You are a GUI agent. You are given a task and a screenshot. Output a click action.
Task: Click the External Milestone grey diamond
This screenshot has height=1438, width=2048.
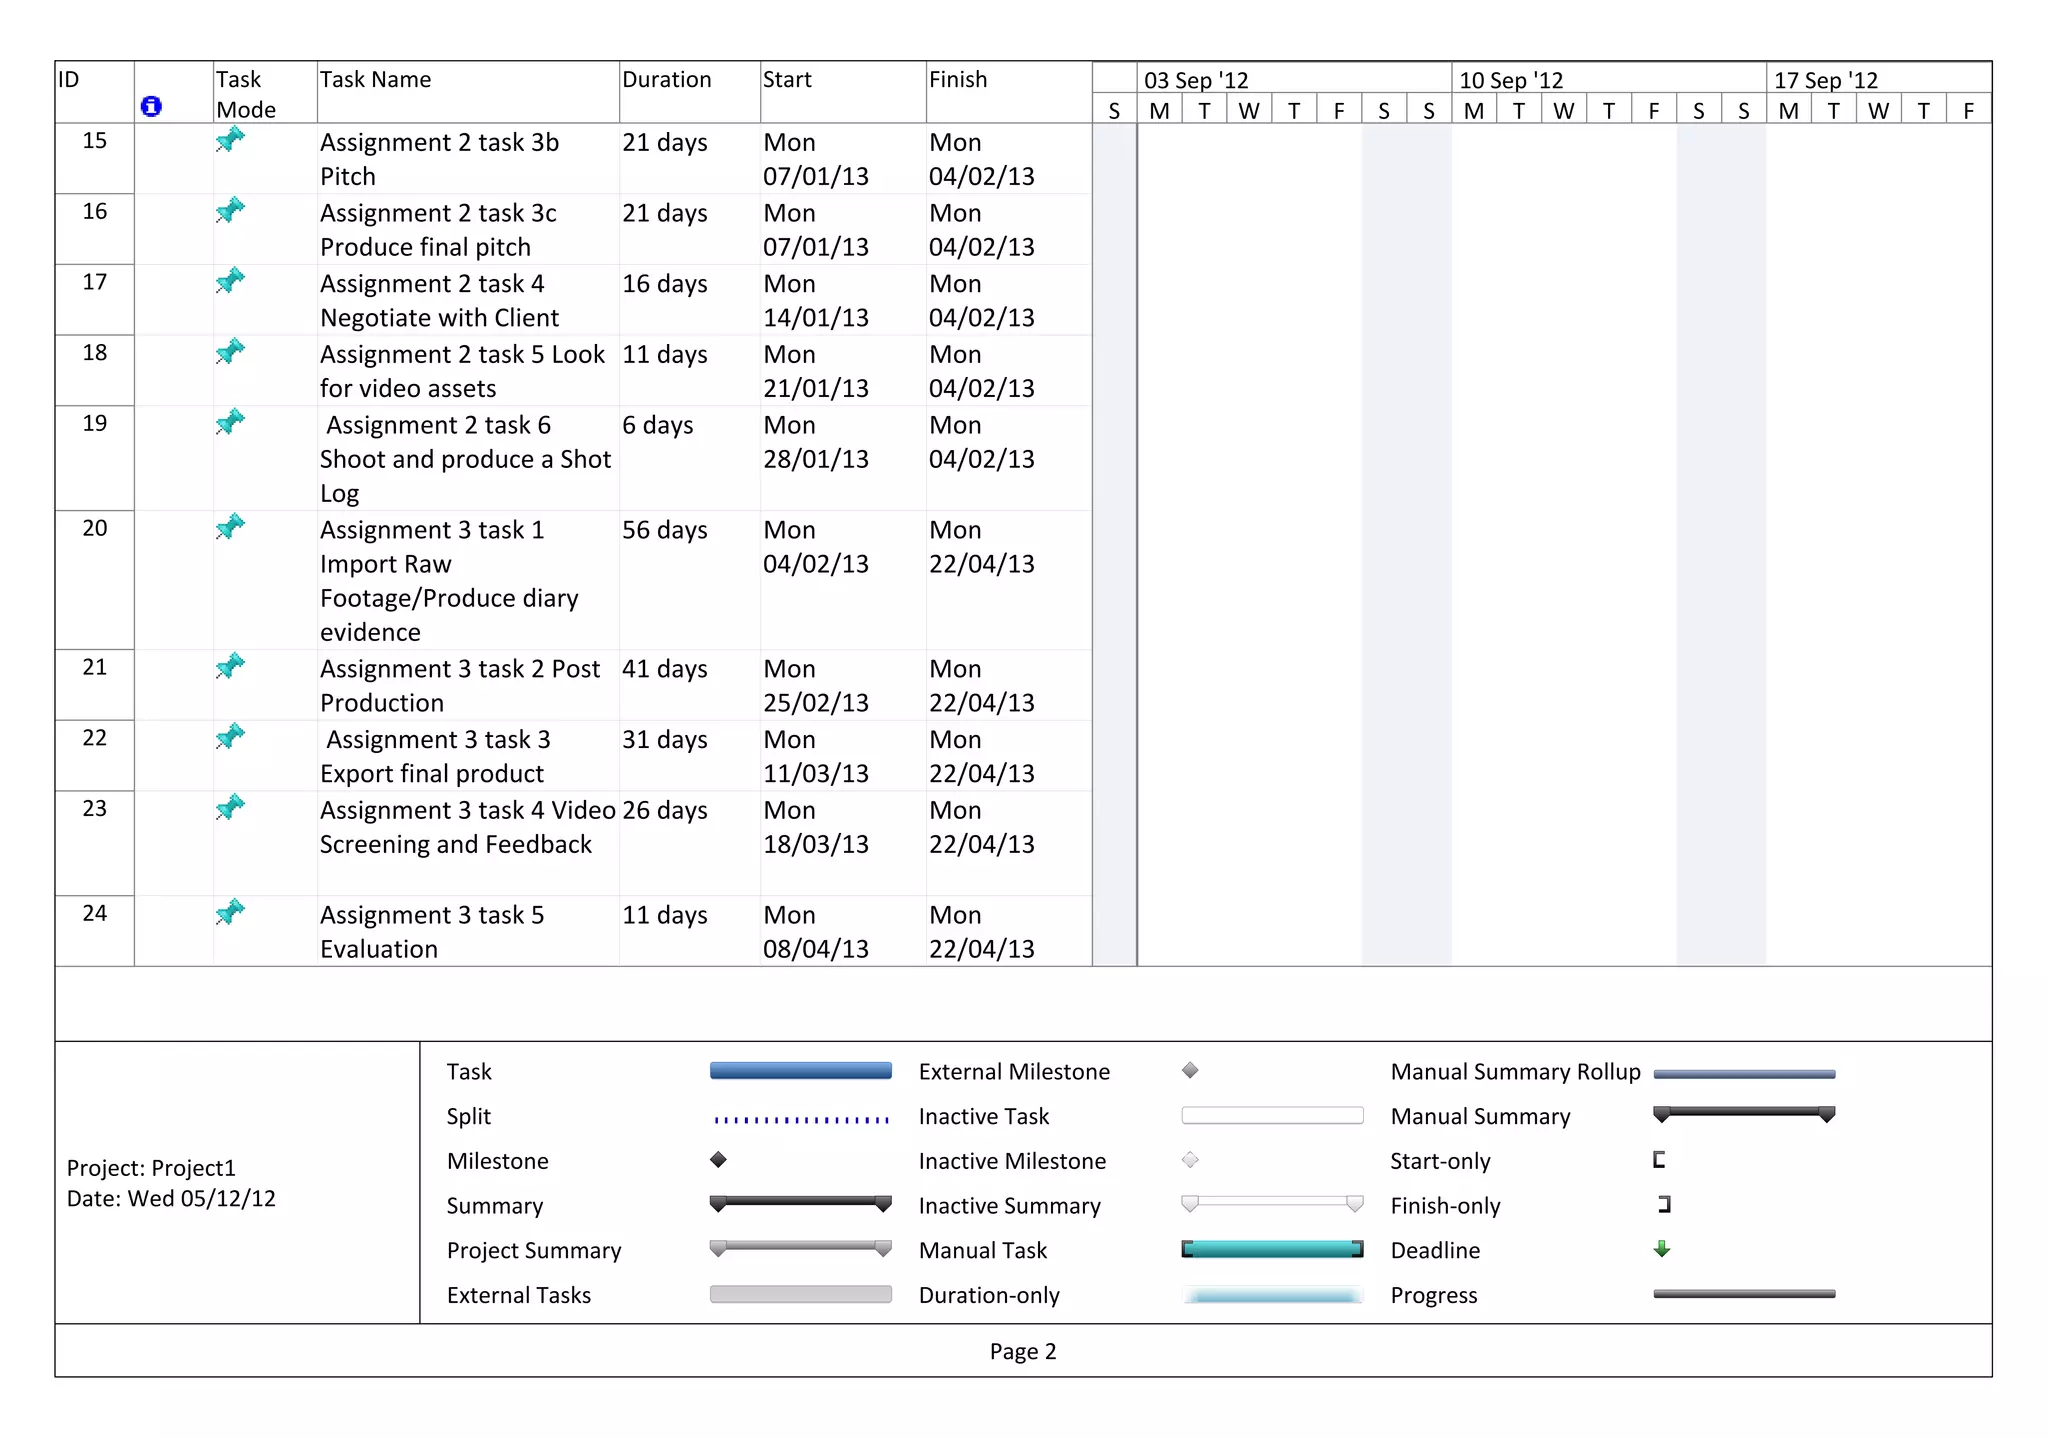coord(1190,1071)
